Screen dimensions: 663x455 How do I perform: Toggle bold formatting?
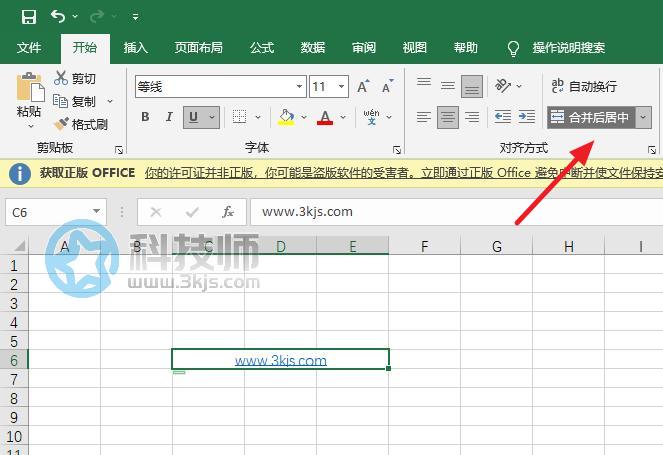(145, 117)
